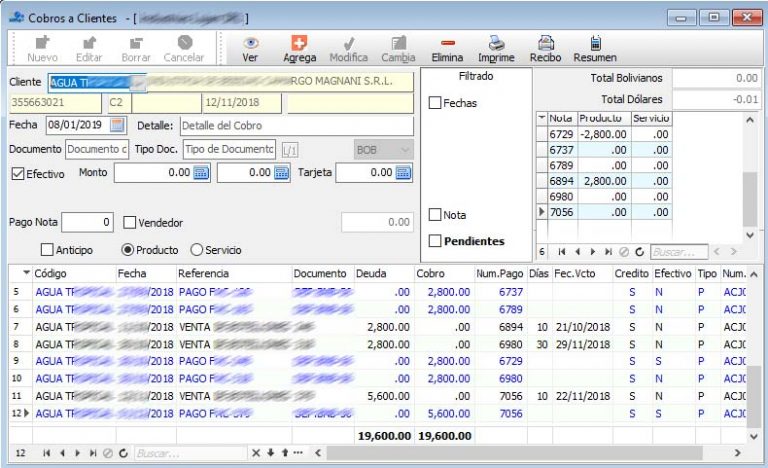Click the Modifica checkmark icon
Viewport: 768px width, 468px height.
(x=349, y=43)
